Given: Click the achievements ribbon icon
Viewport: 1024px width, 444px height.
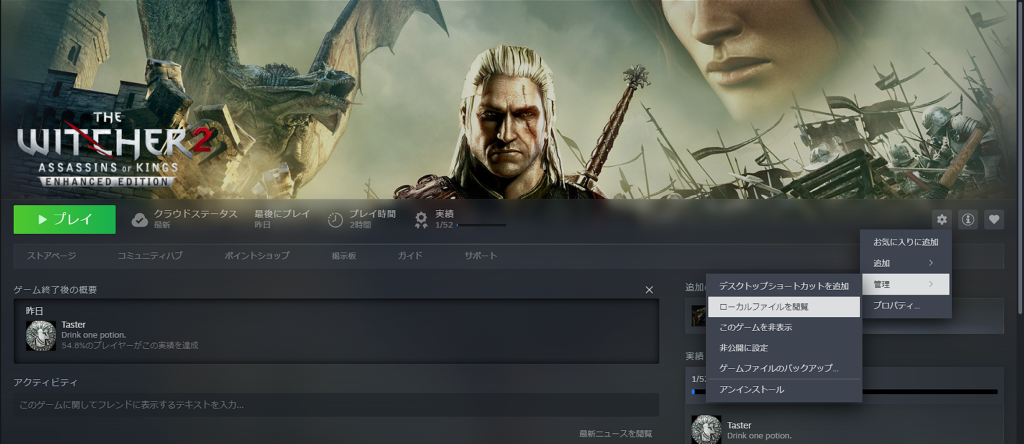Looking at the screenshot, I should 421,220.
